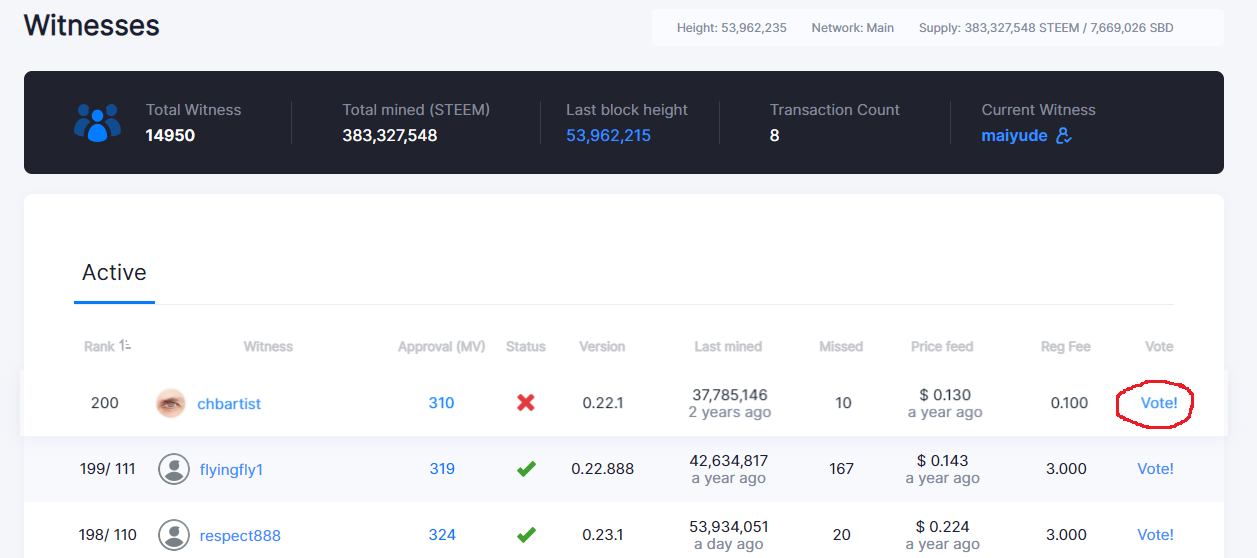Click the Price feed column header
The image size is (1257, 558).
pyautogui.click(x=942, y=347)
